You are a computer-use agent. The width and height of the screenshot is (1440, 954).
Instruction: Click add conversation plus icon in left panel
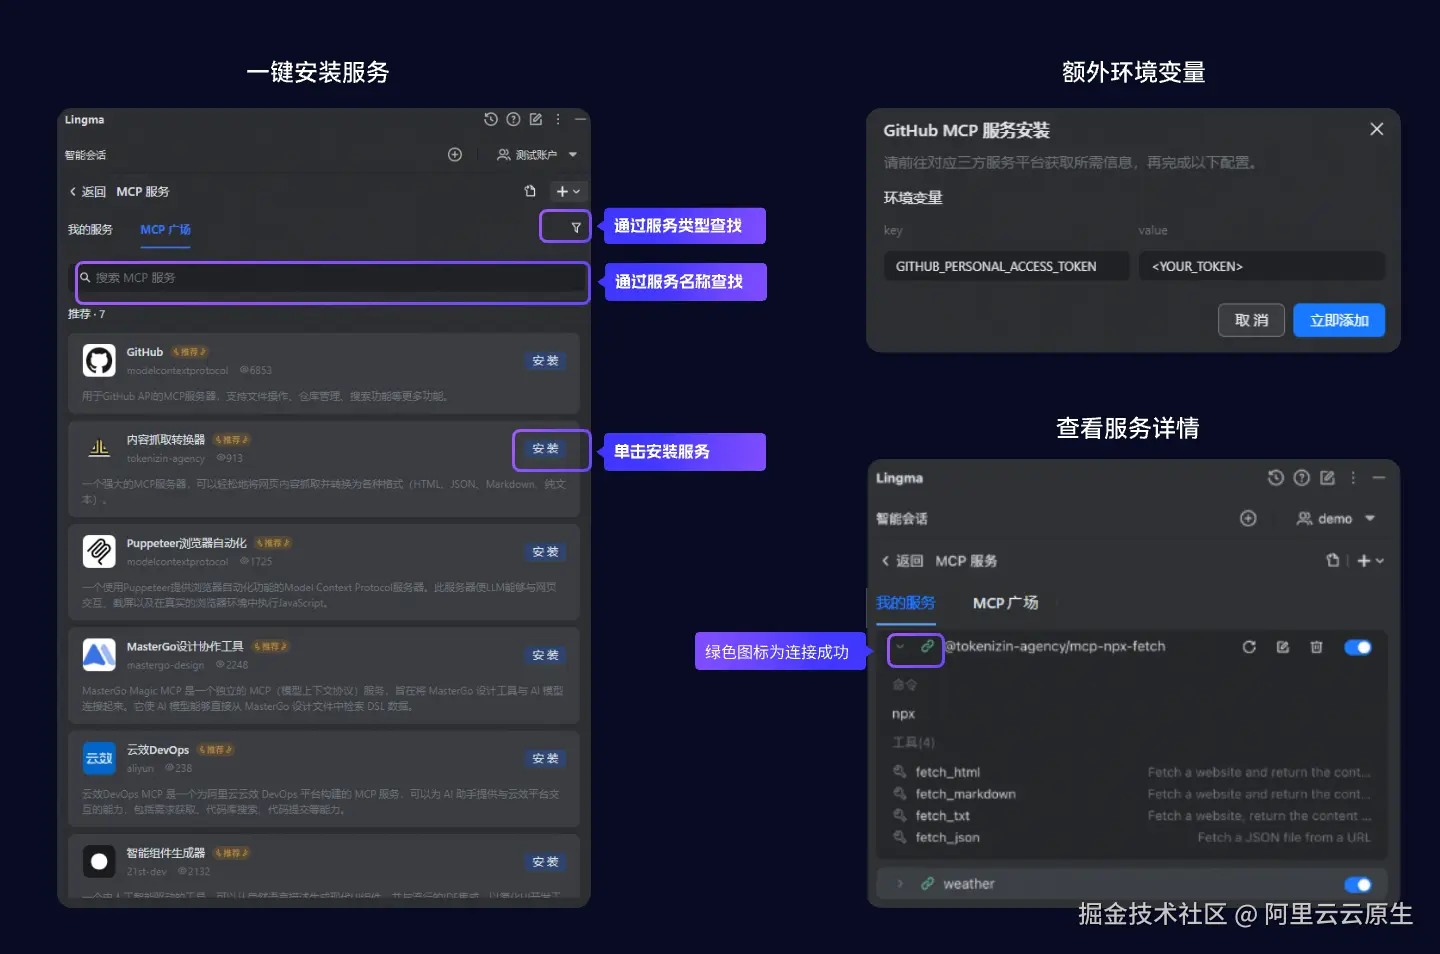[455, 154]
